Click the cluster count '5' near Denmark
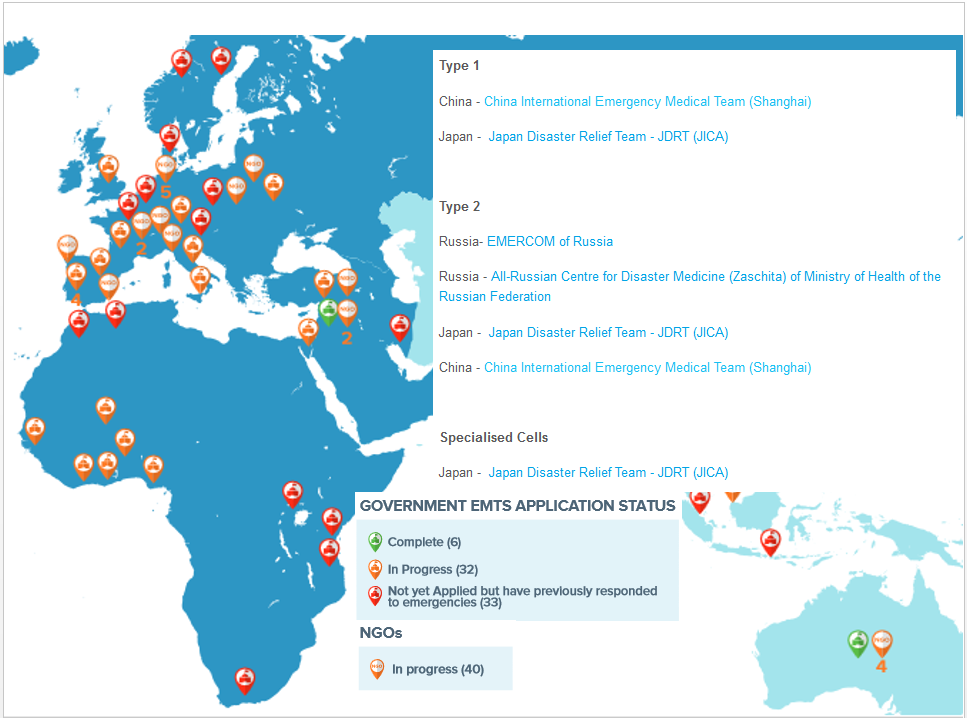 tap(165, 192)
